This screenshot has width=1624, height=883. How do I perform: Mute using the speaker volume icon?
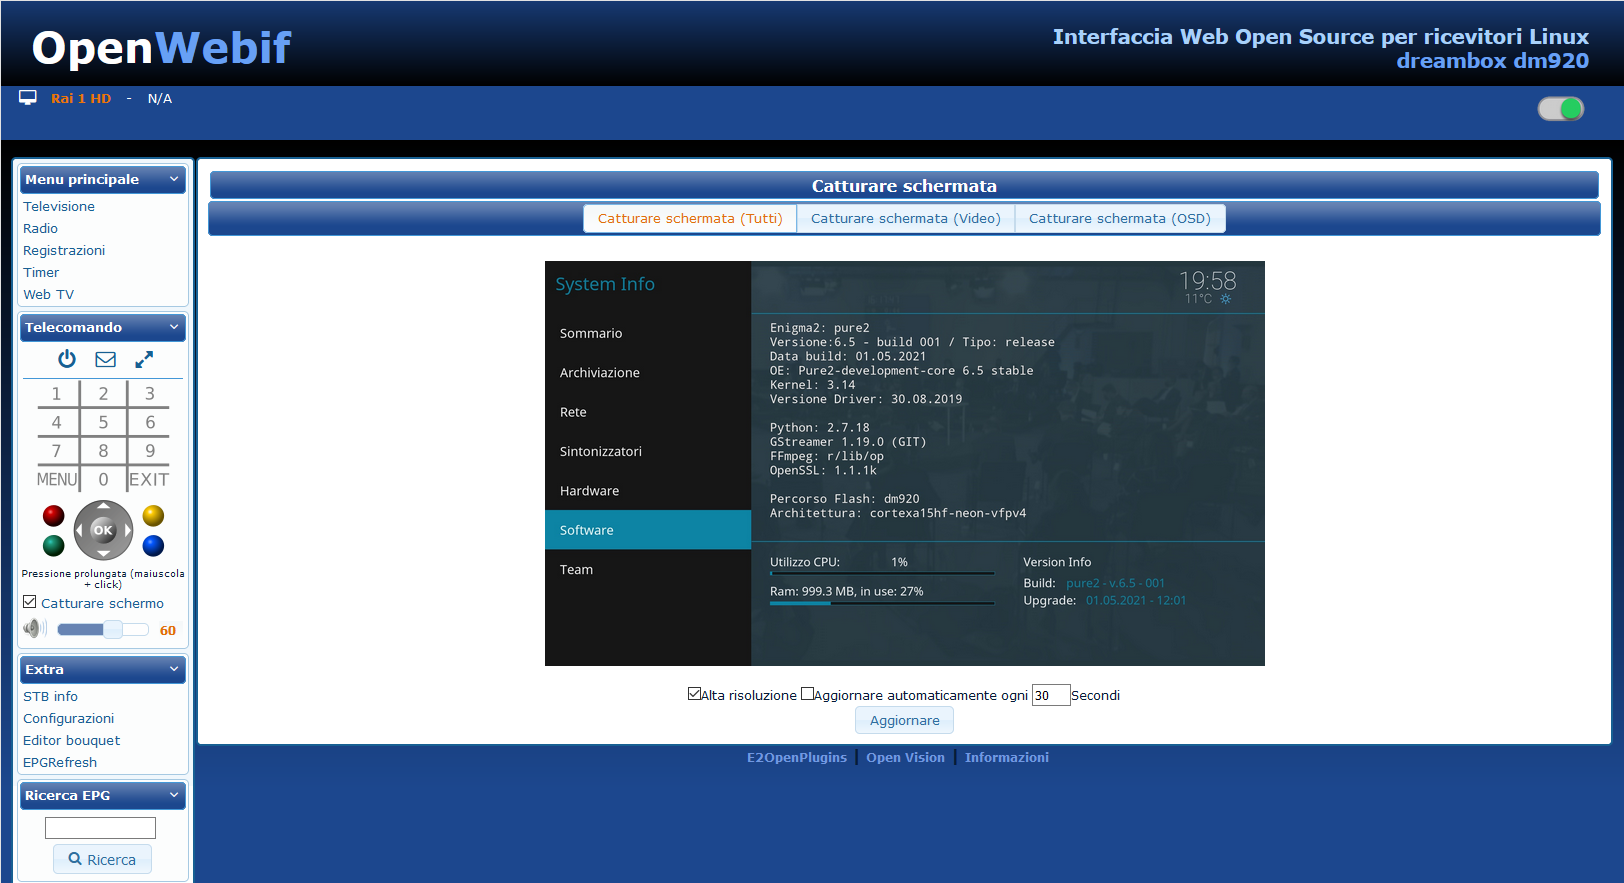pos(34,629)
